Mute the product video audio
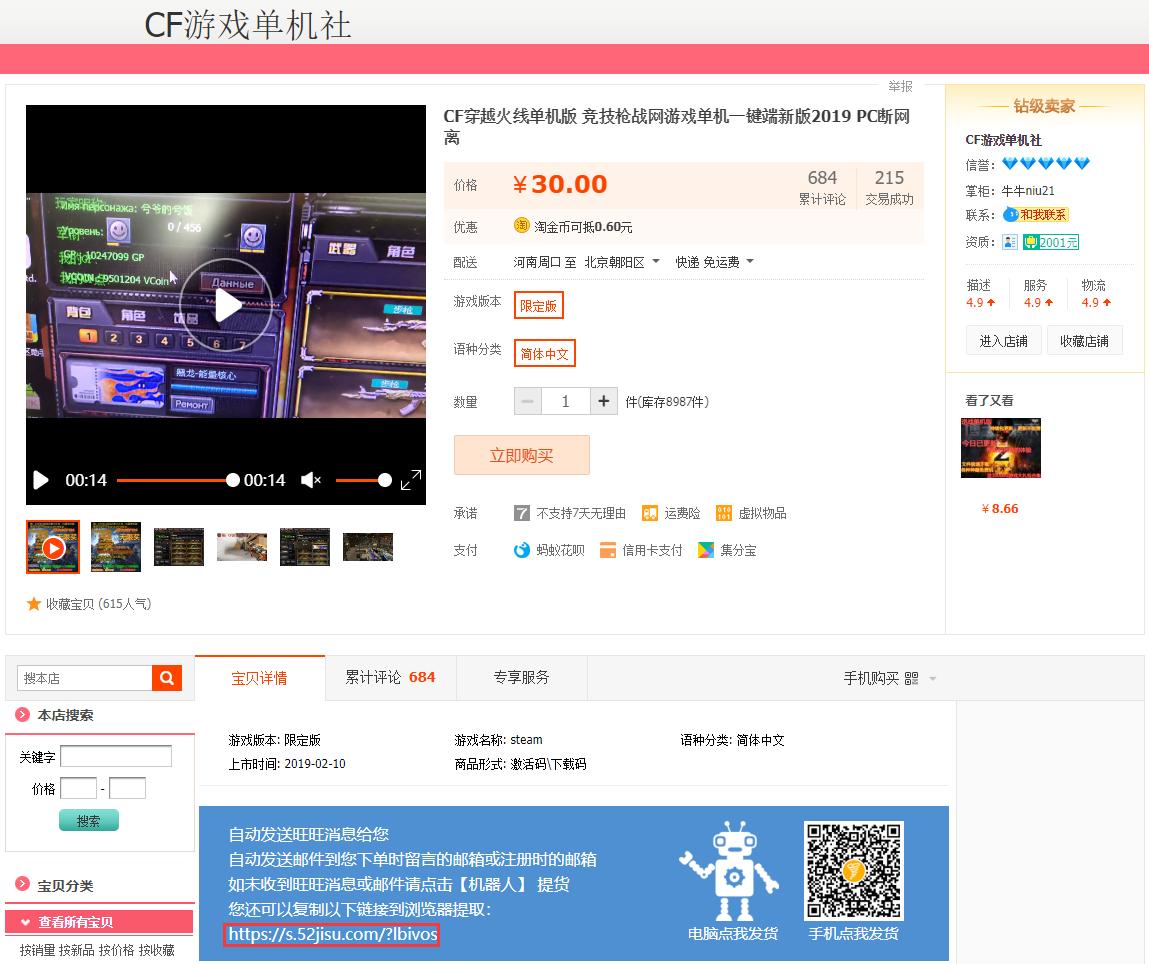The height and width of the screenshot is (964, 1149). click(310, 480)
